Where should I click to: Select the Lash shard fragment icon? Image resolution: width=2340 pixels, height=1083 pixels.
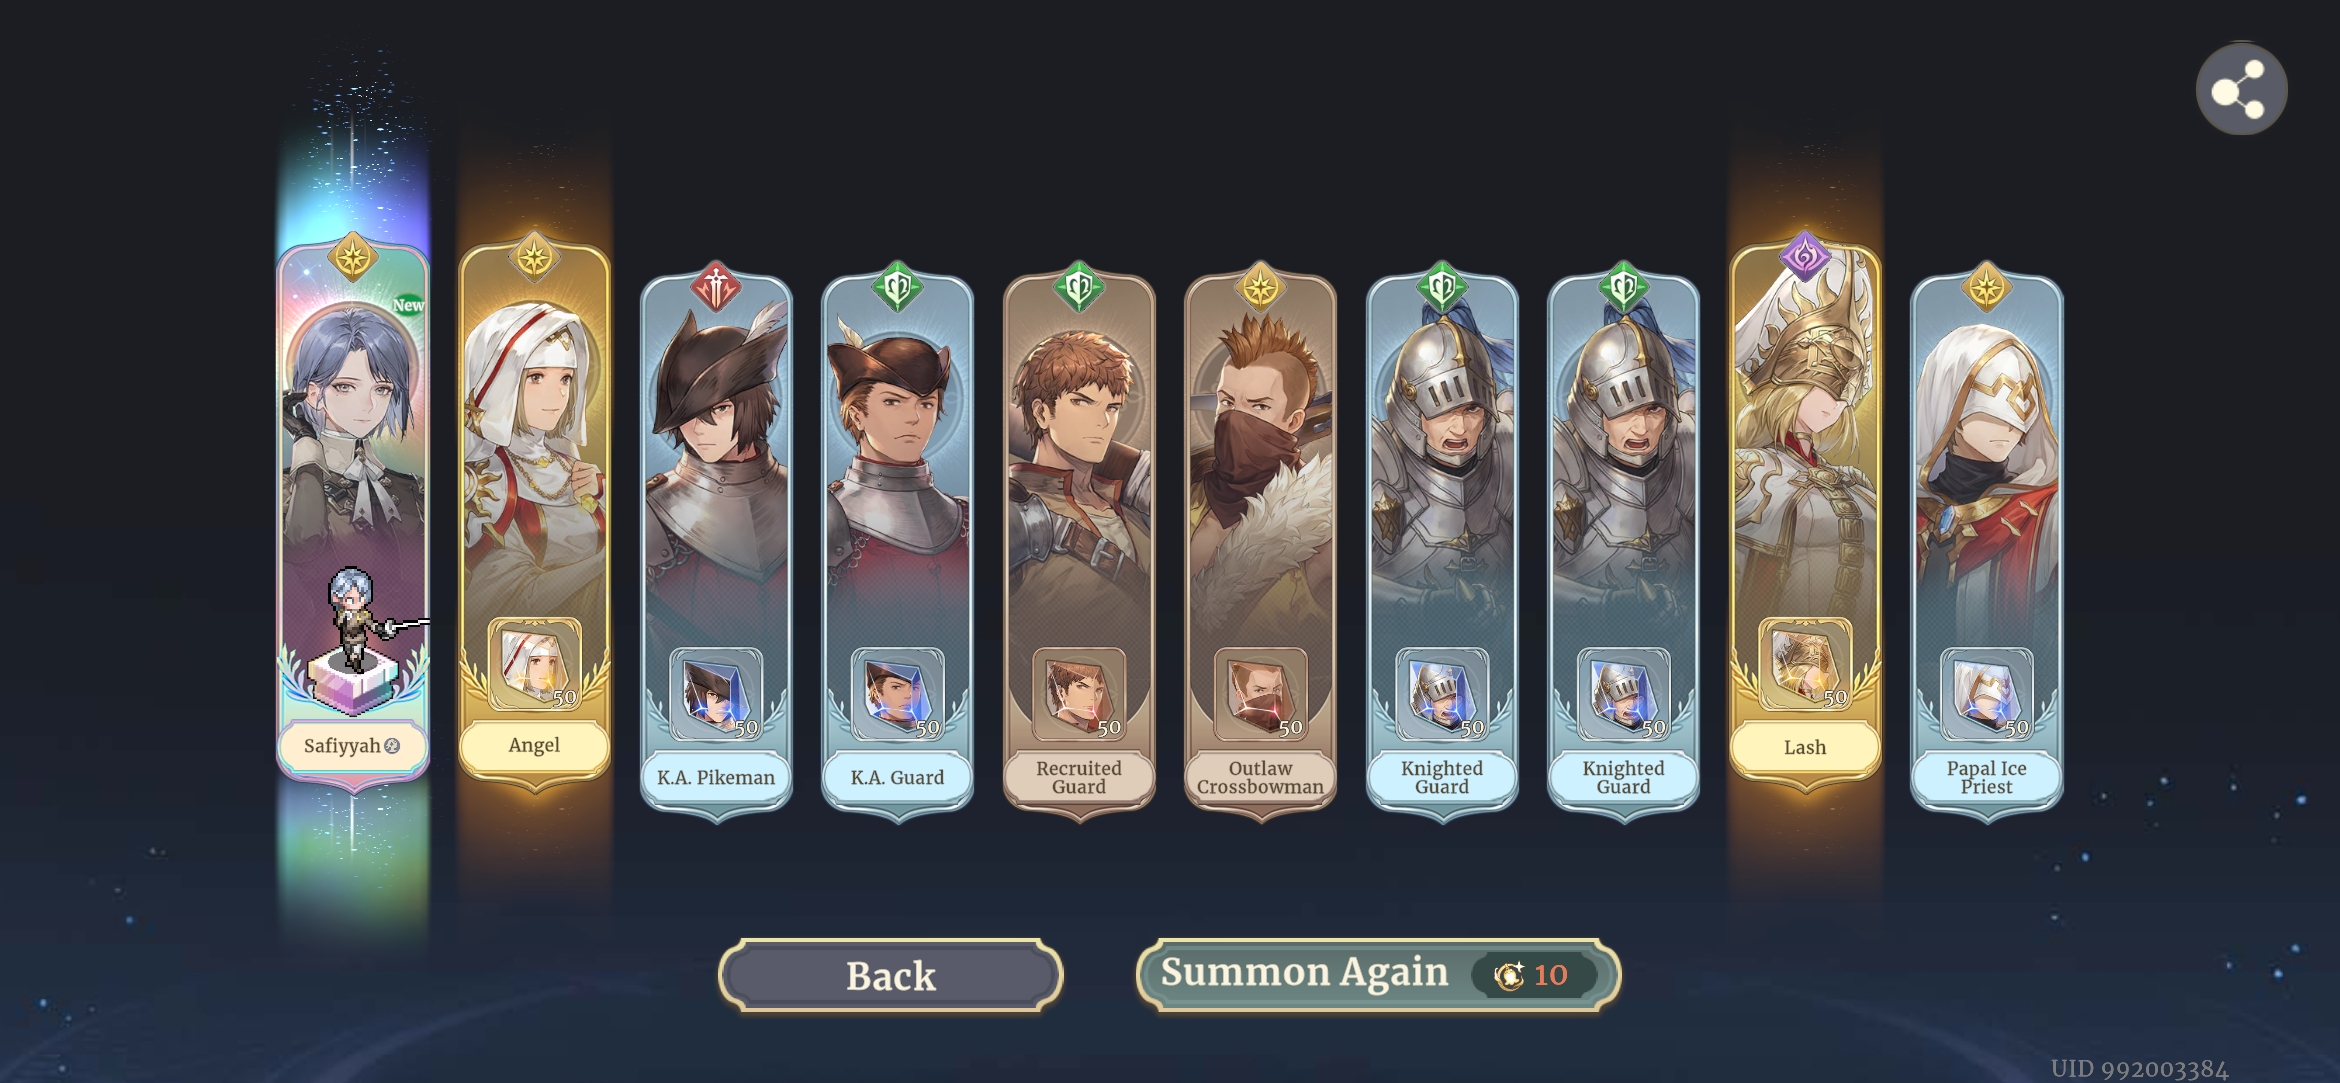tap(1805, 665)
